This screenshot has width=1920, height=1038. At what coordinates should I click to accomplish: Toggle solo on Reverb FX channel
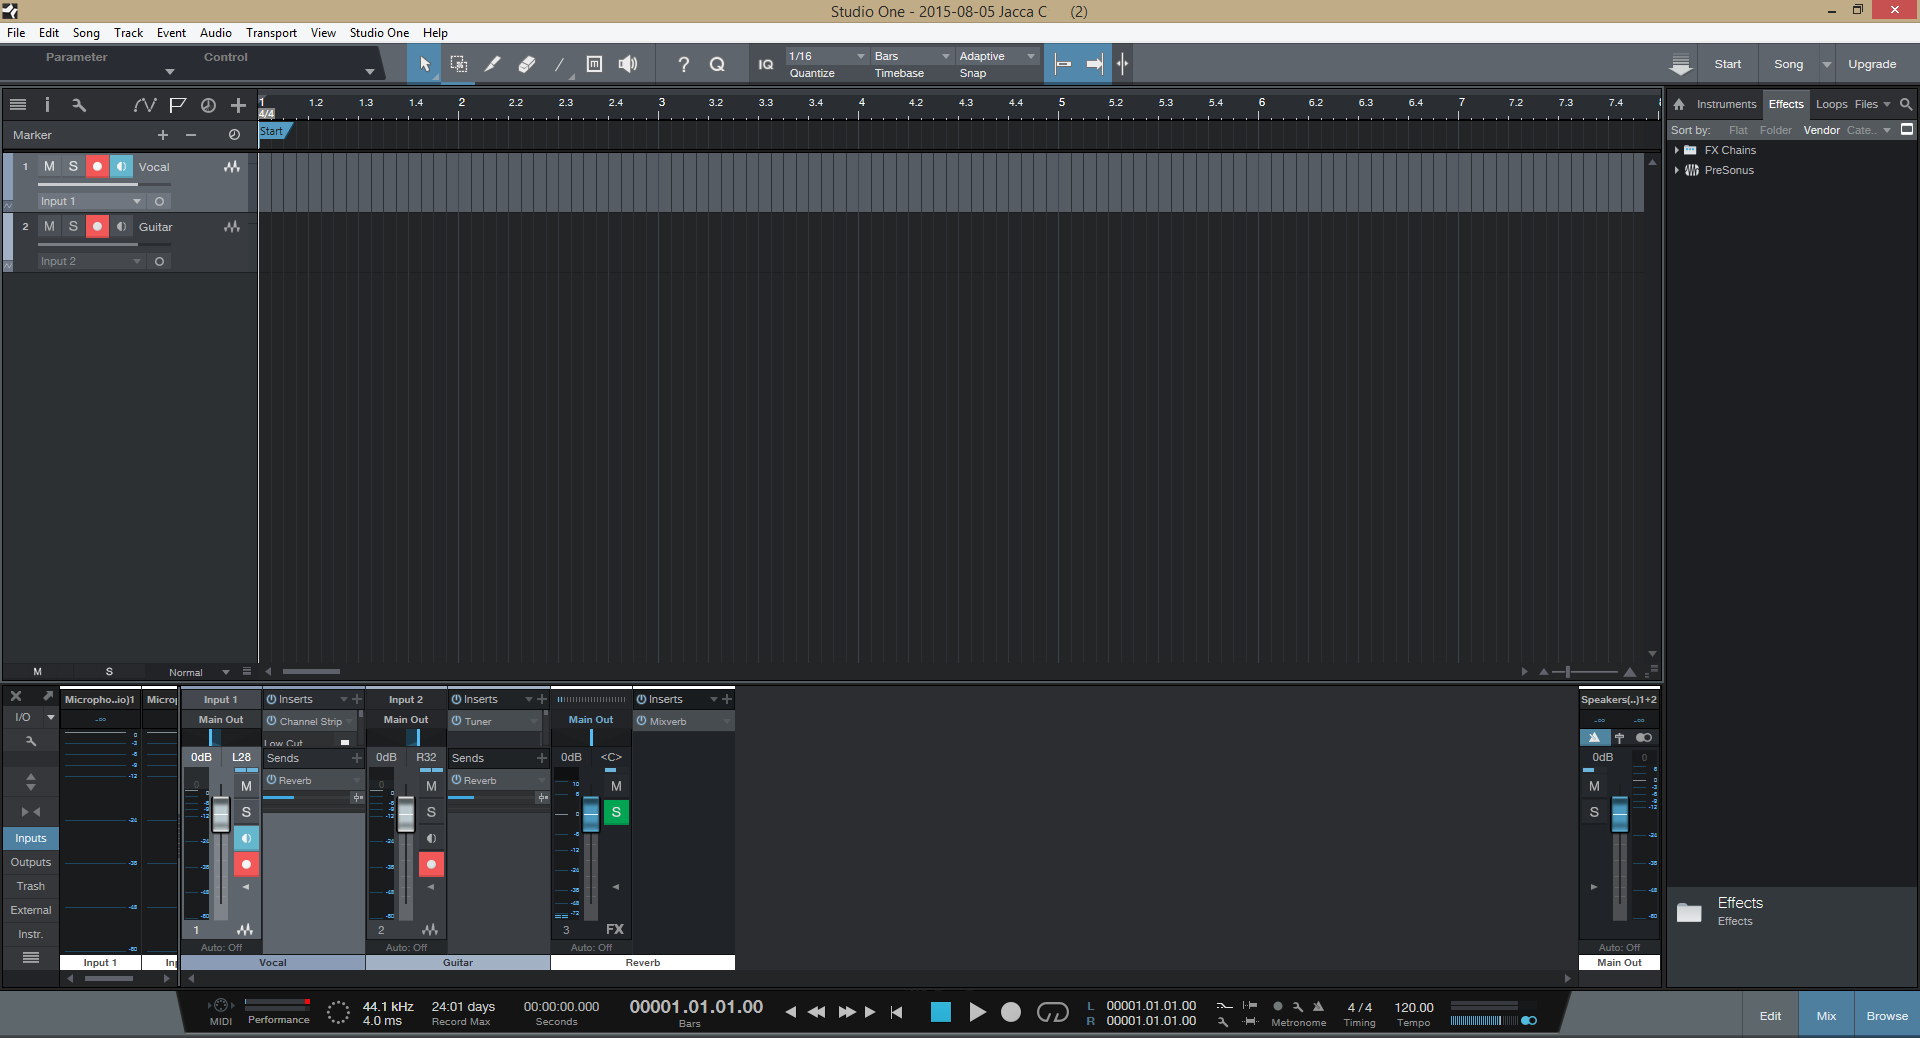pyautogui.click(x=616, y=812)
